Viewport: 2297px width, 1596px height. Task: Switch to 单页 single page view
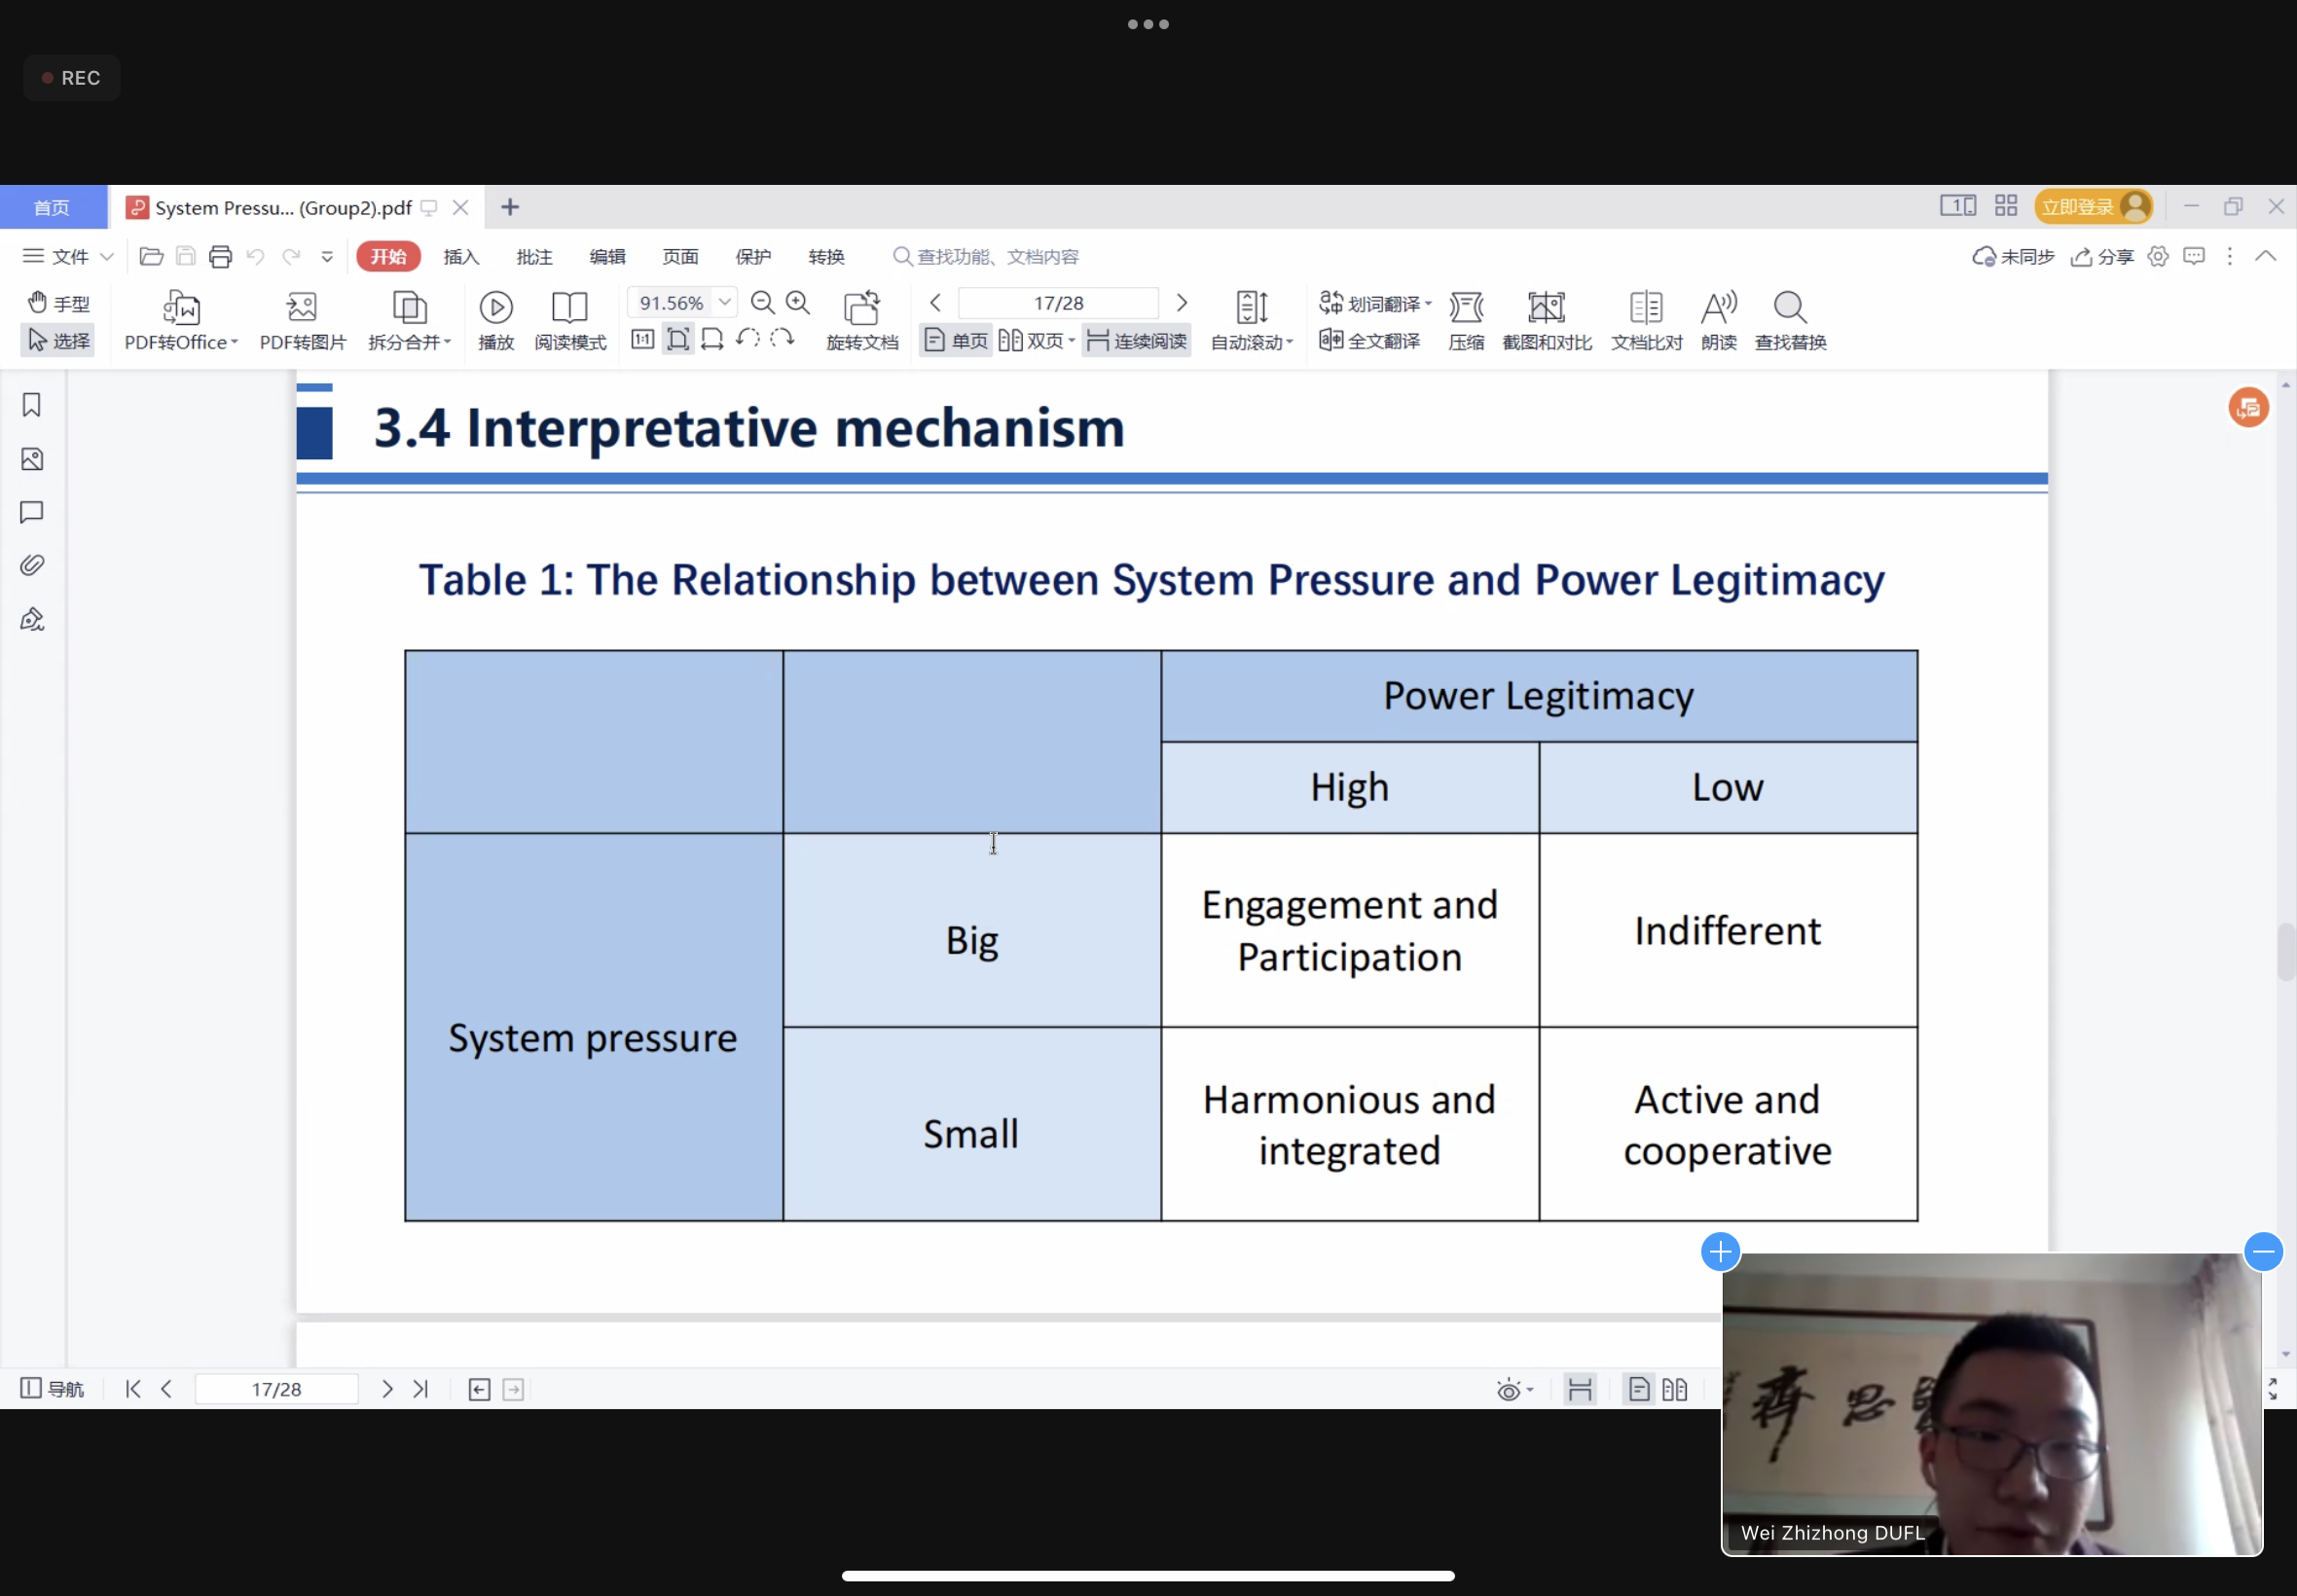(956, 341)
